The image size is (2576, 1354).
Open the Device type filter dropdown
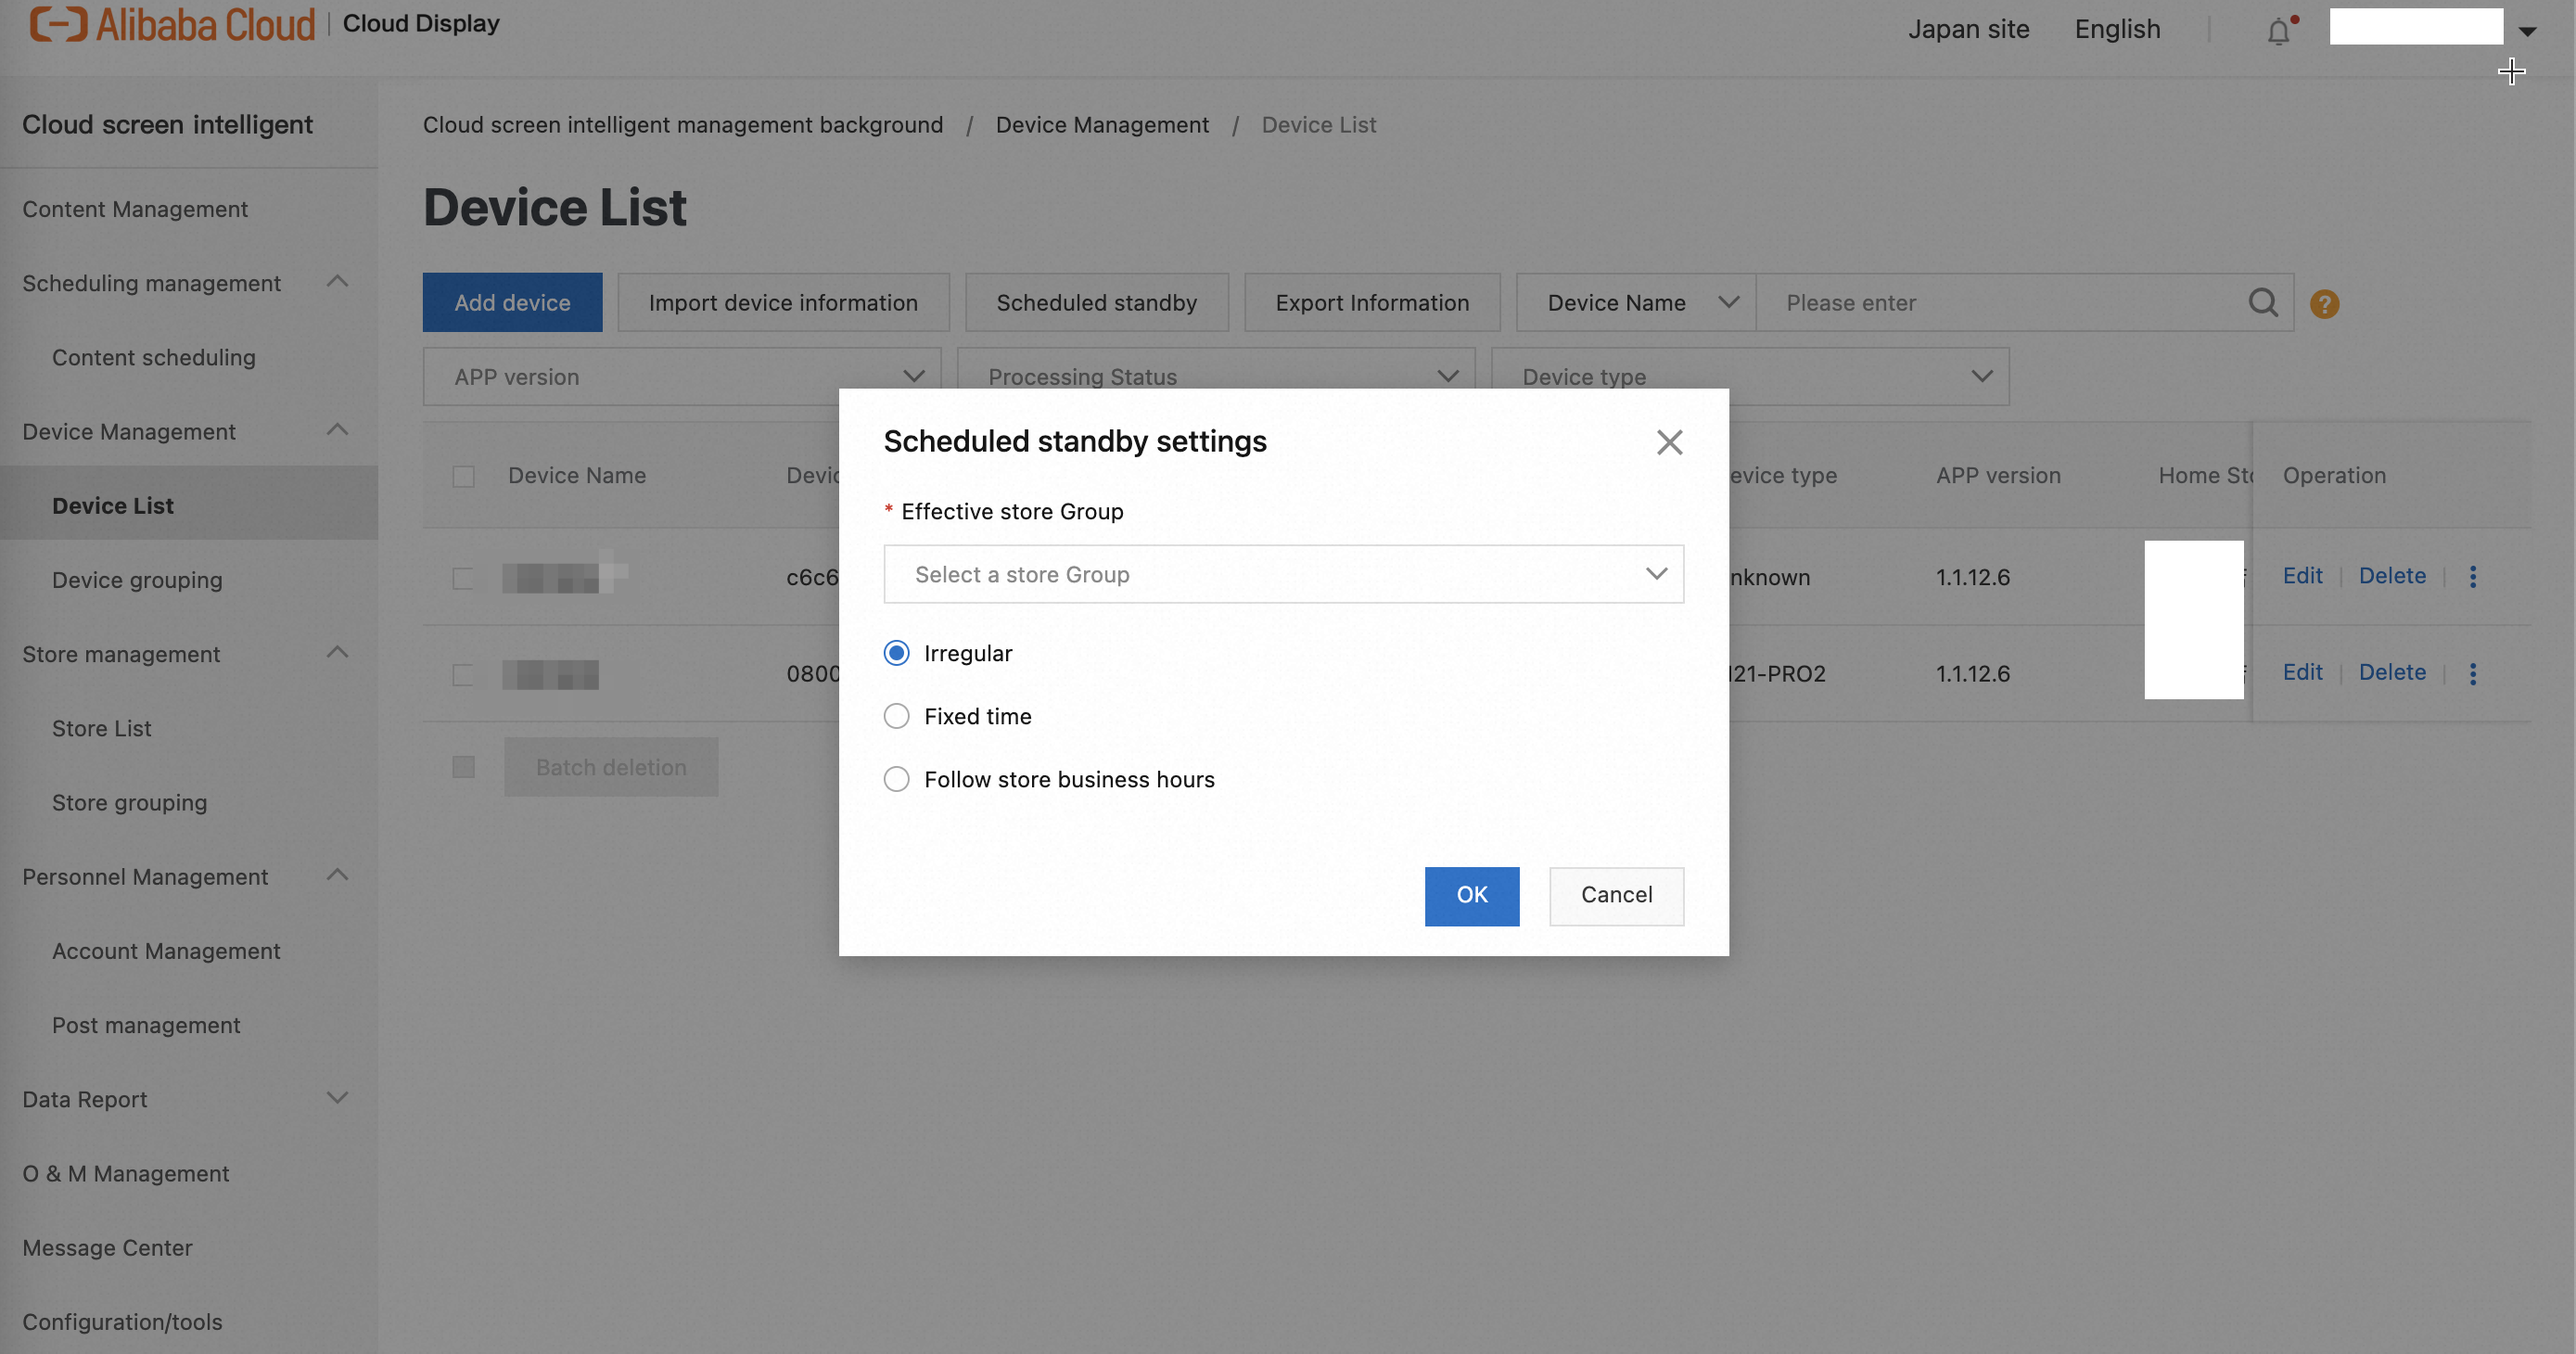[1750, 377]
